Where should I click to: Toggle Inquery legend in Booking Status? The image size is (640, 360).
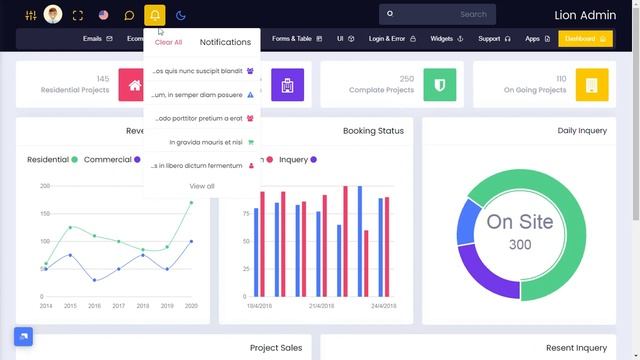298,160
